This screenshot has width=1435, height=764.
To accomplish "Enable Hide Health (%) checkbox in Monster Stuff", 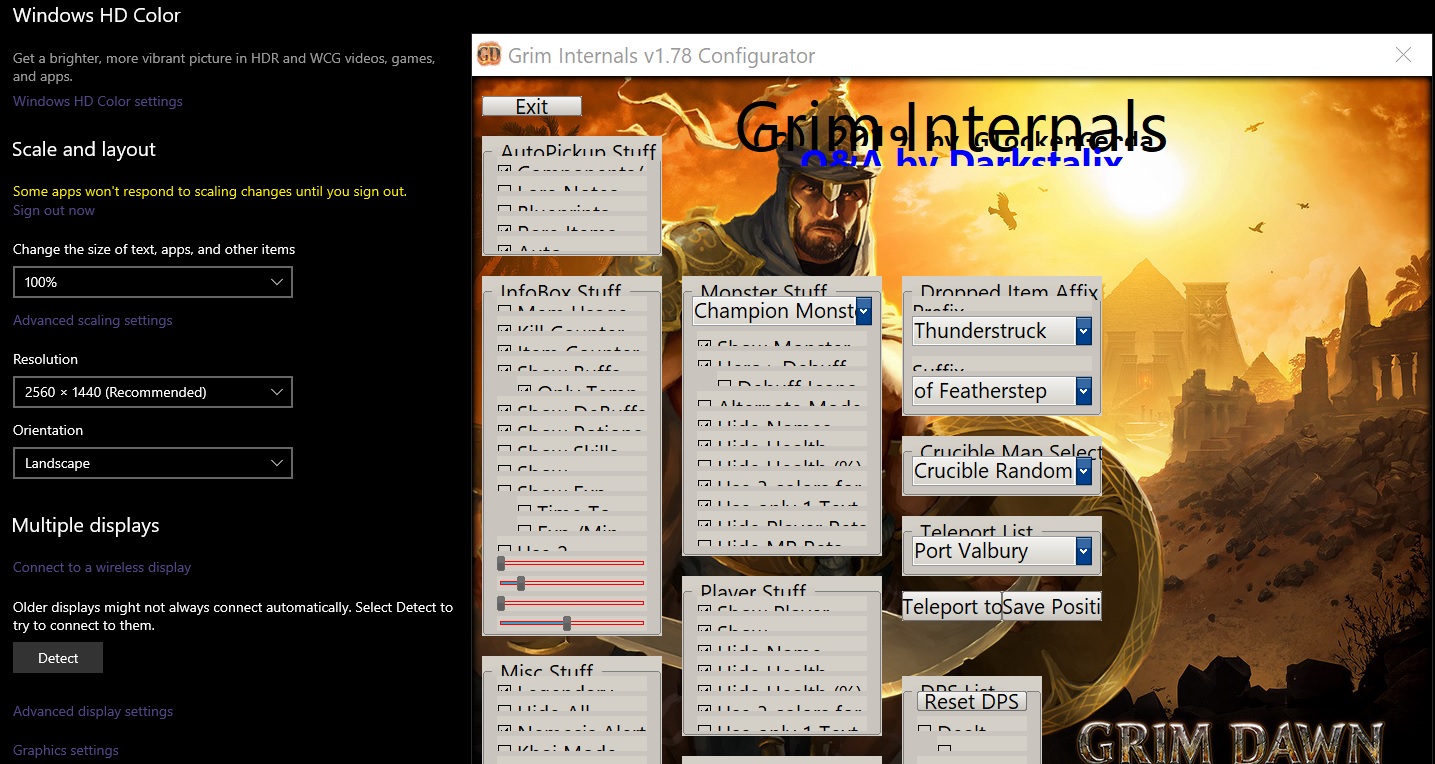I will (705, 465).
